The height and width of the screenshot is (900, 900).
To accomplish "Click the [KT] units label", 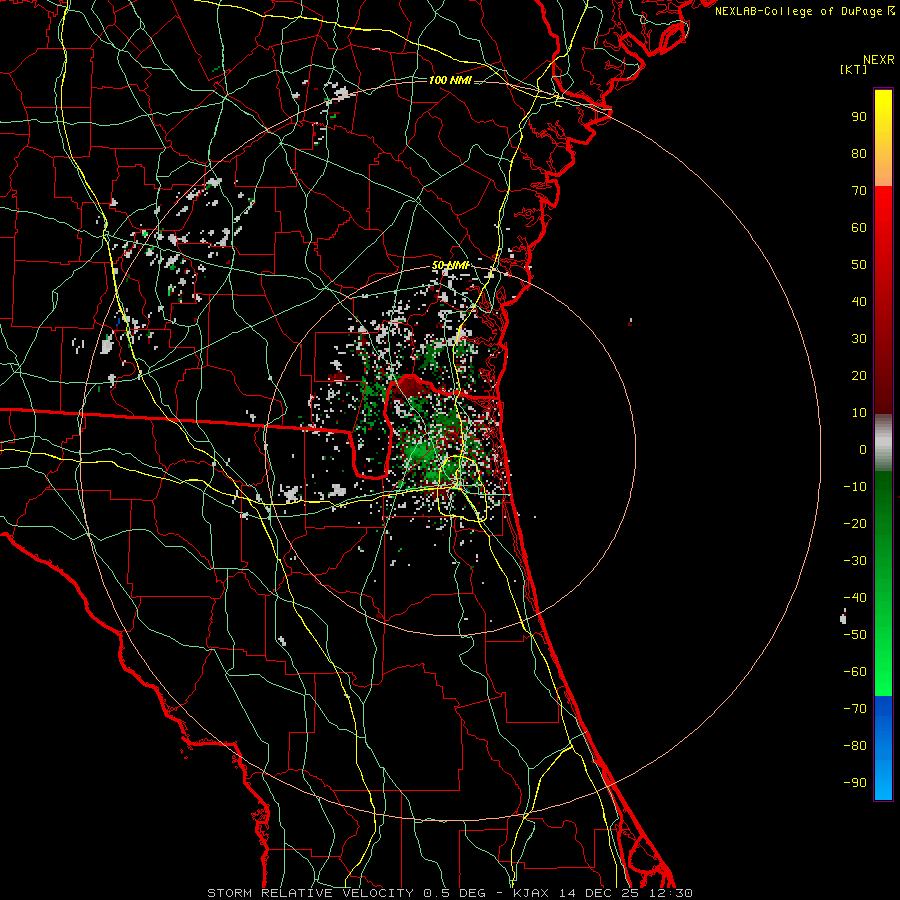I will (854, 69).
